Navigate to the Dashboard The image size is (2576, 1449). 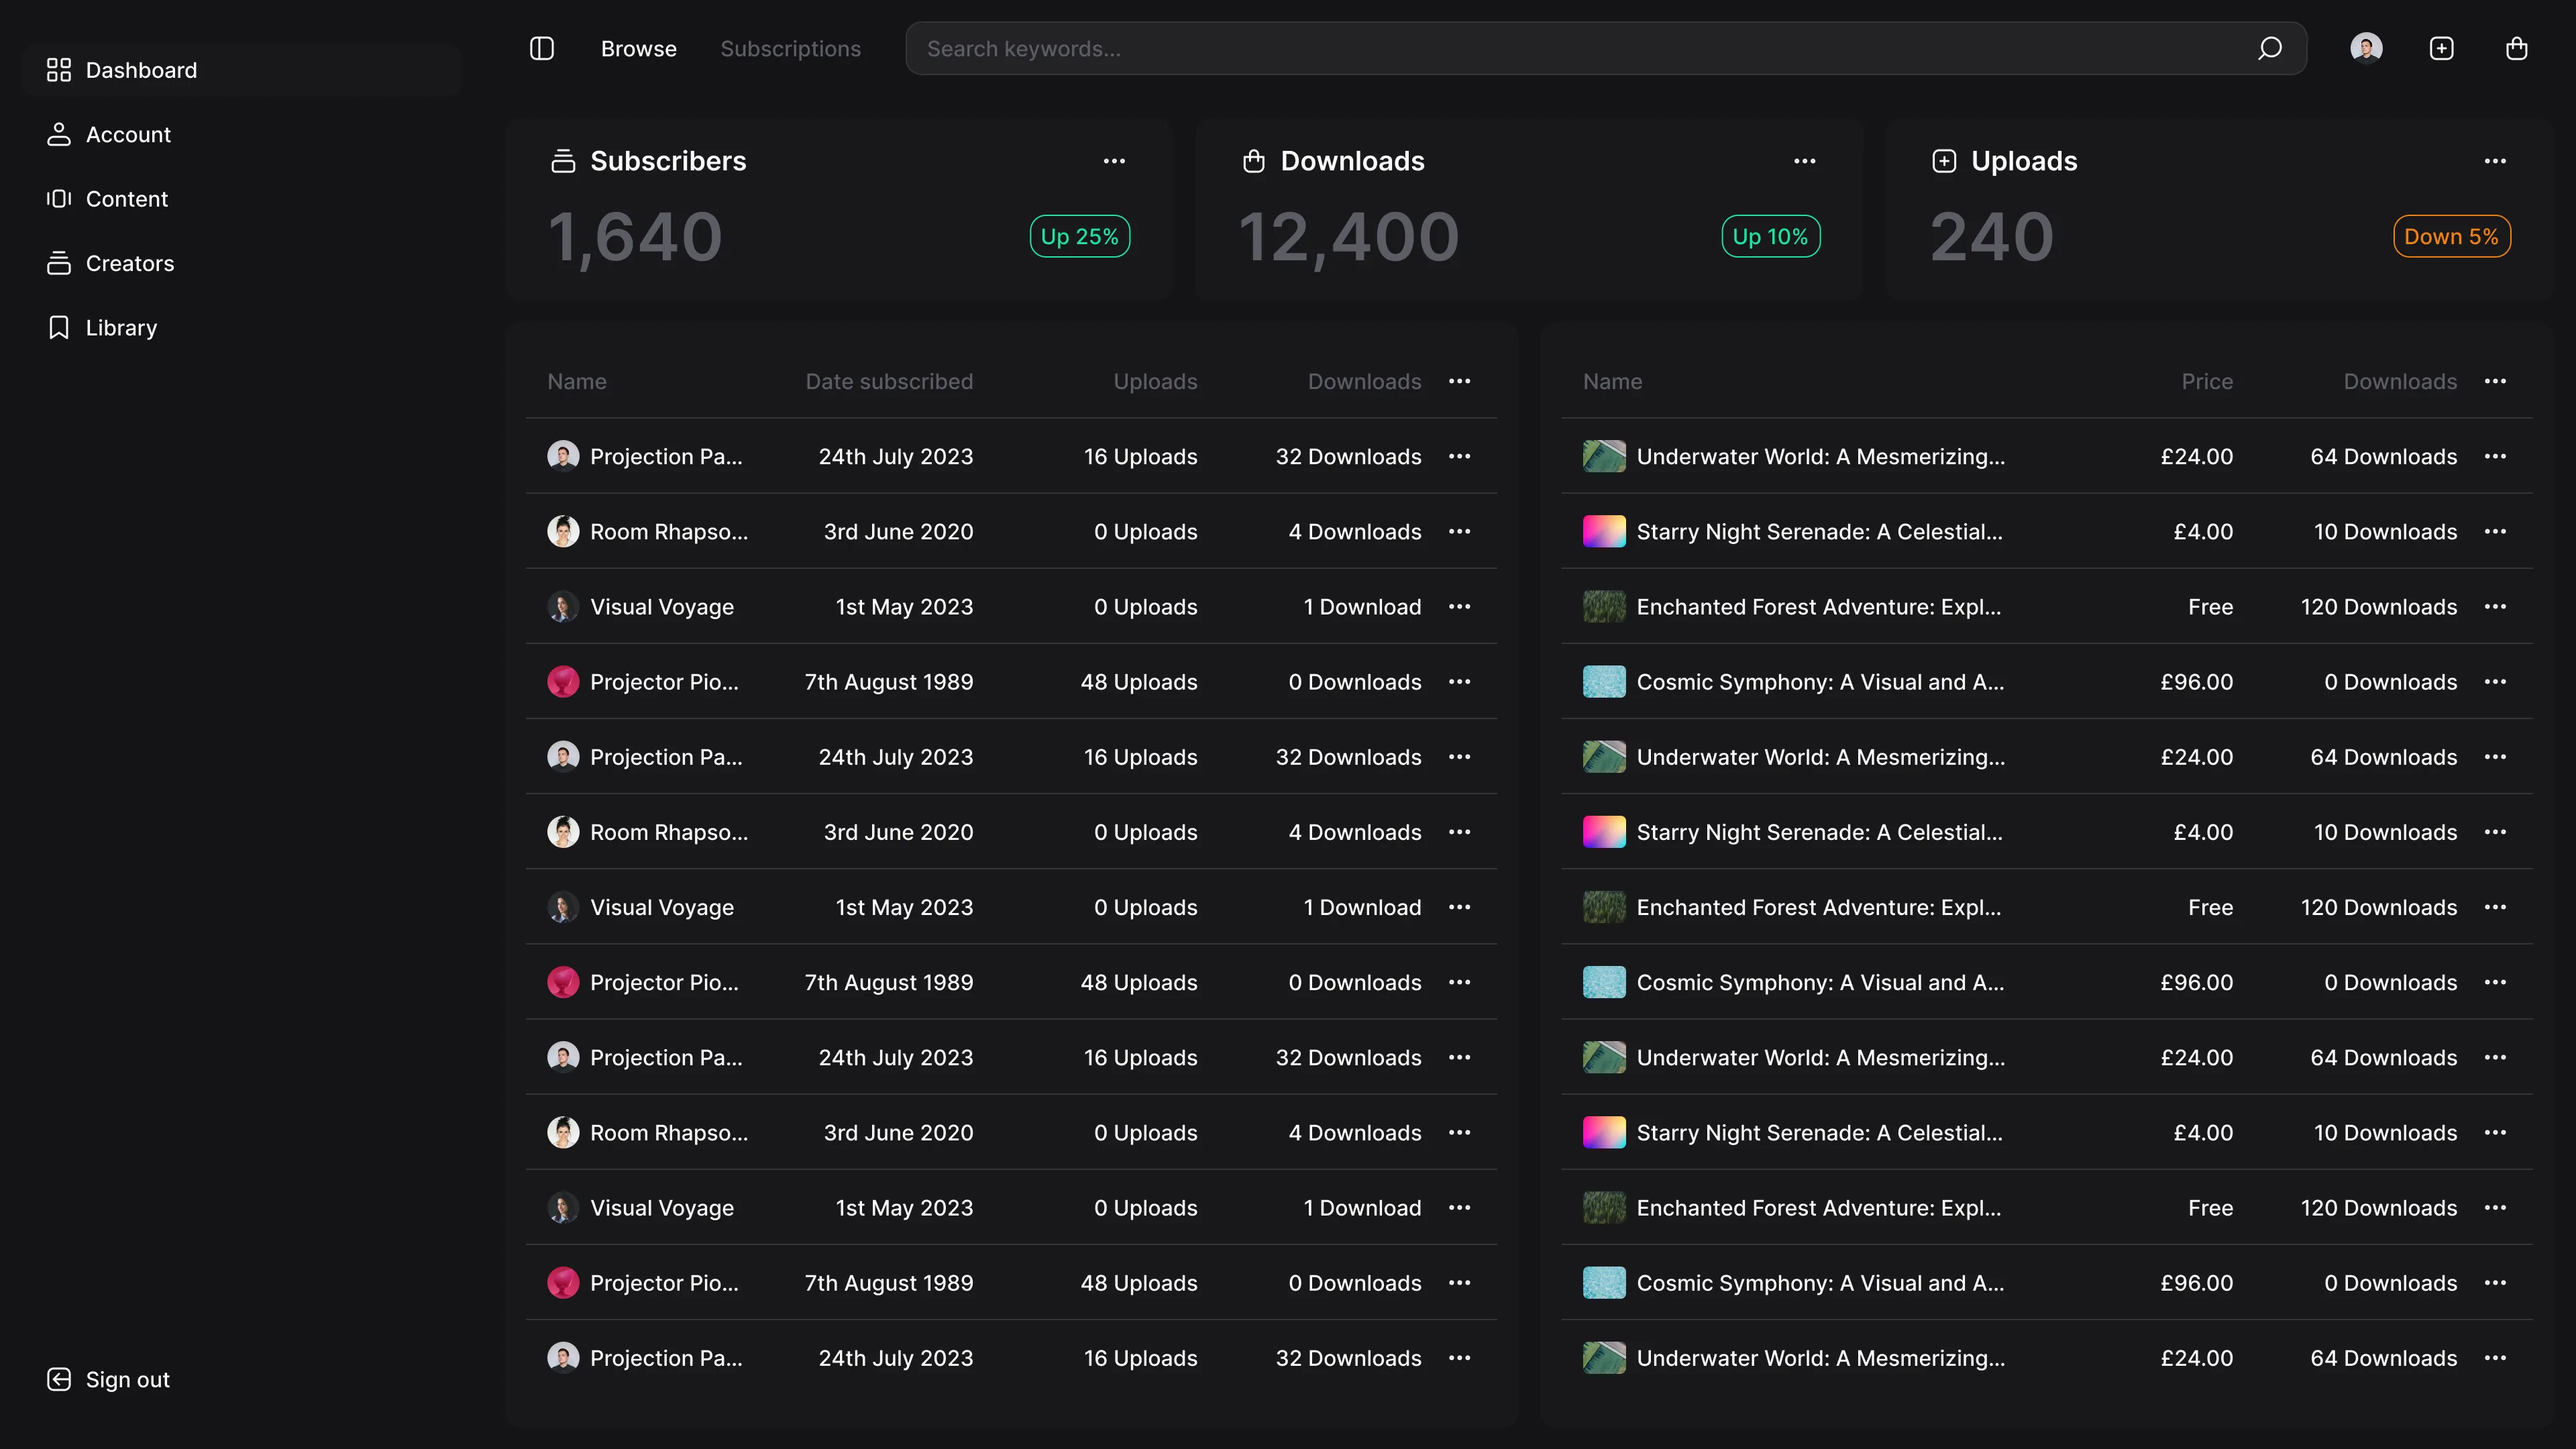pos(140,70)
